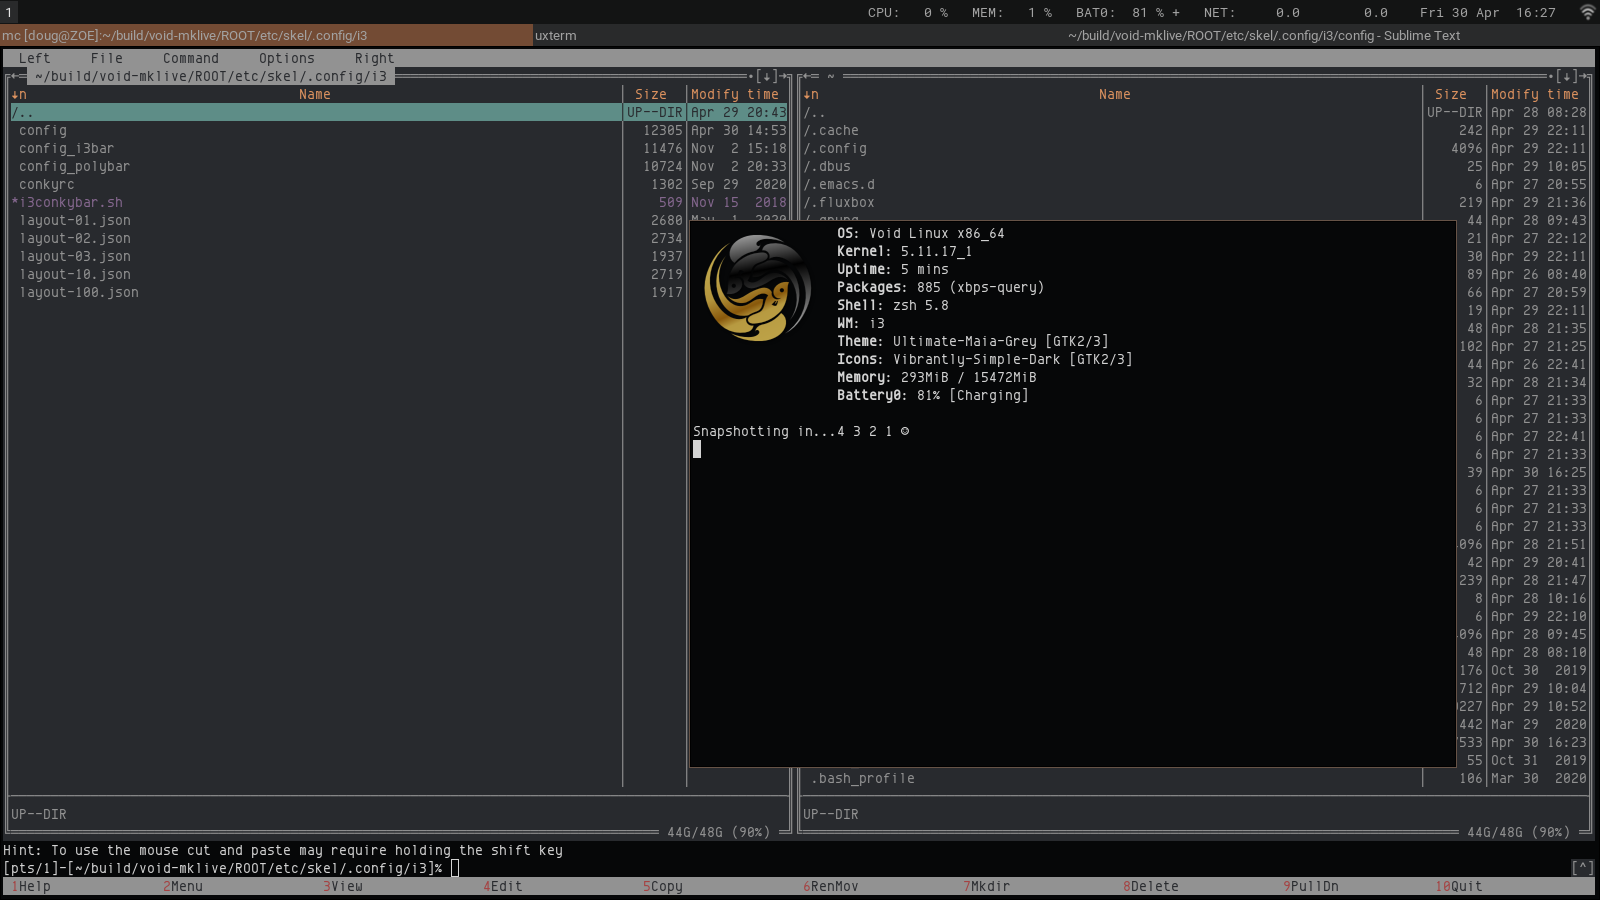Select layout-02.json file

coord(74,238)
